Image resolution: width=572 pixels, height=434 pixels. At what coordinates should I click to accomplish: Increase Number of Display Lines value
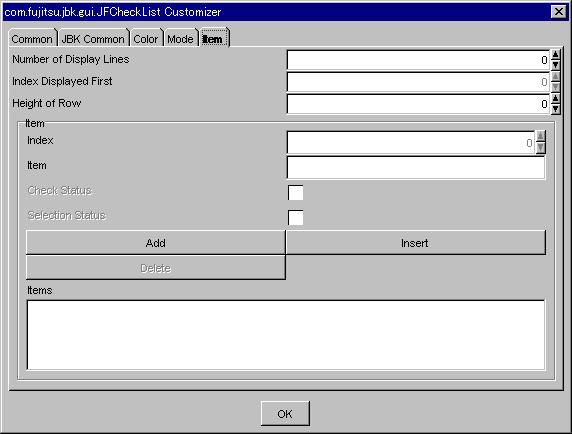click(x=555, y=55)
